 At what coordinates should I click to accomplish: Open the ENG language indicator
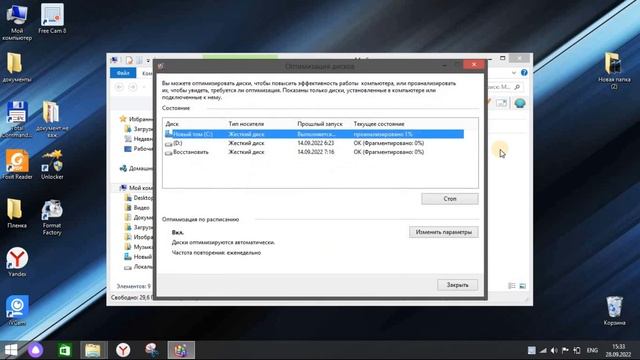pyautogui.click(x=592, y=350)
